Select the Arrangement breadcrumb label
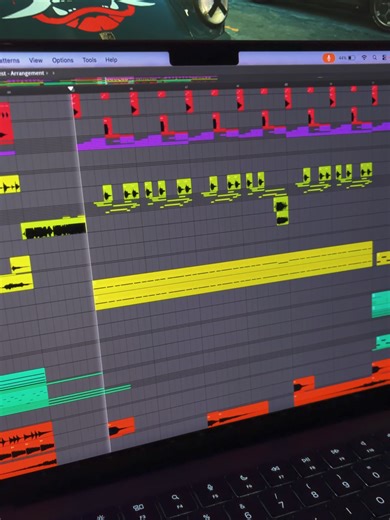This screenshot has width=390, height=520. pos(27,73)
